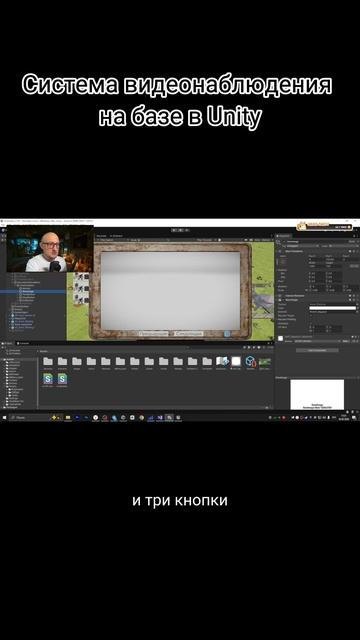Select the white texture asset in Project
Image resolution: width=360 pixels, height=640 pixels.
[236, 361]
